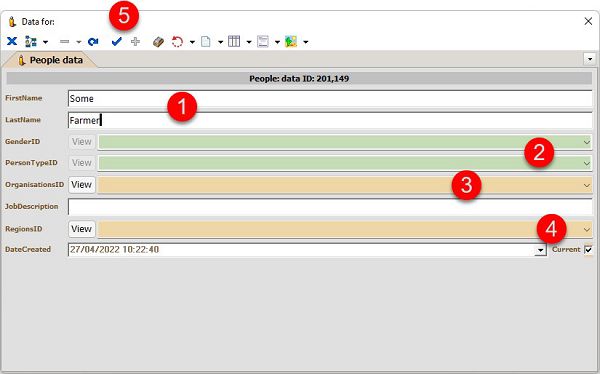Image resolution: width=600 pixels, height=374 pixels.
Task: Click the red dotted circular undo icon
Action: pos(177,41)
